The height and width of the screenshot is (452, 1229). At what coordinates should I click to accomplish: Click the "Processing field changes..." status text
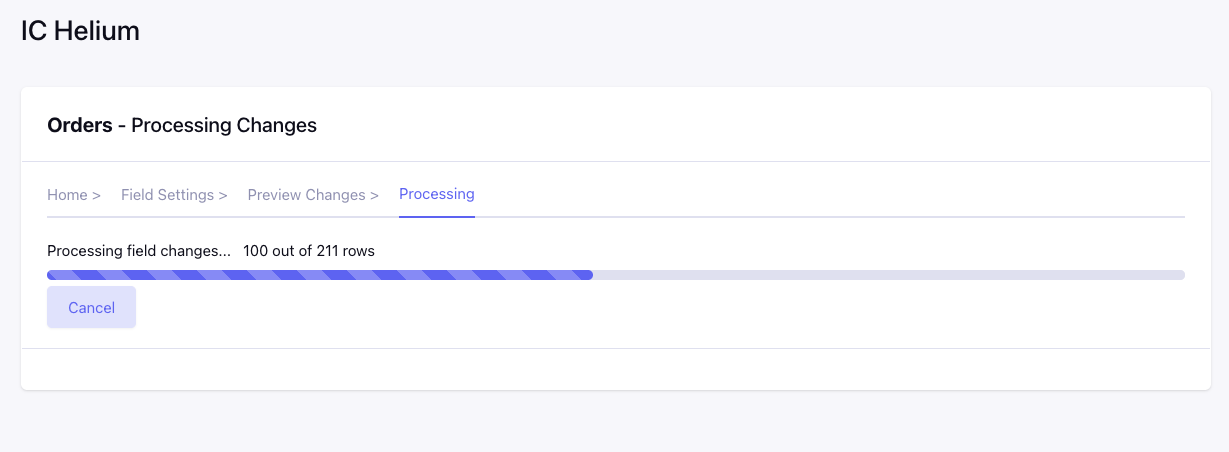[x=139, y=251]
